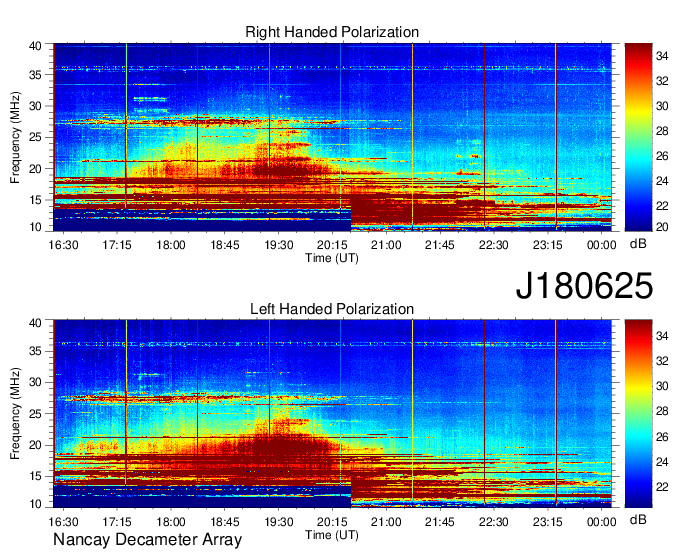
Task: Click the dB unit label of Left Handed colorbar
Action: coord(638,519)
